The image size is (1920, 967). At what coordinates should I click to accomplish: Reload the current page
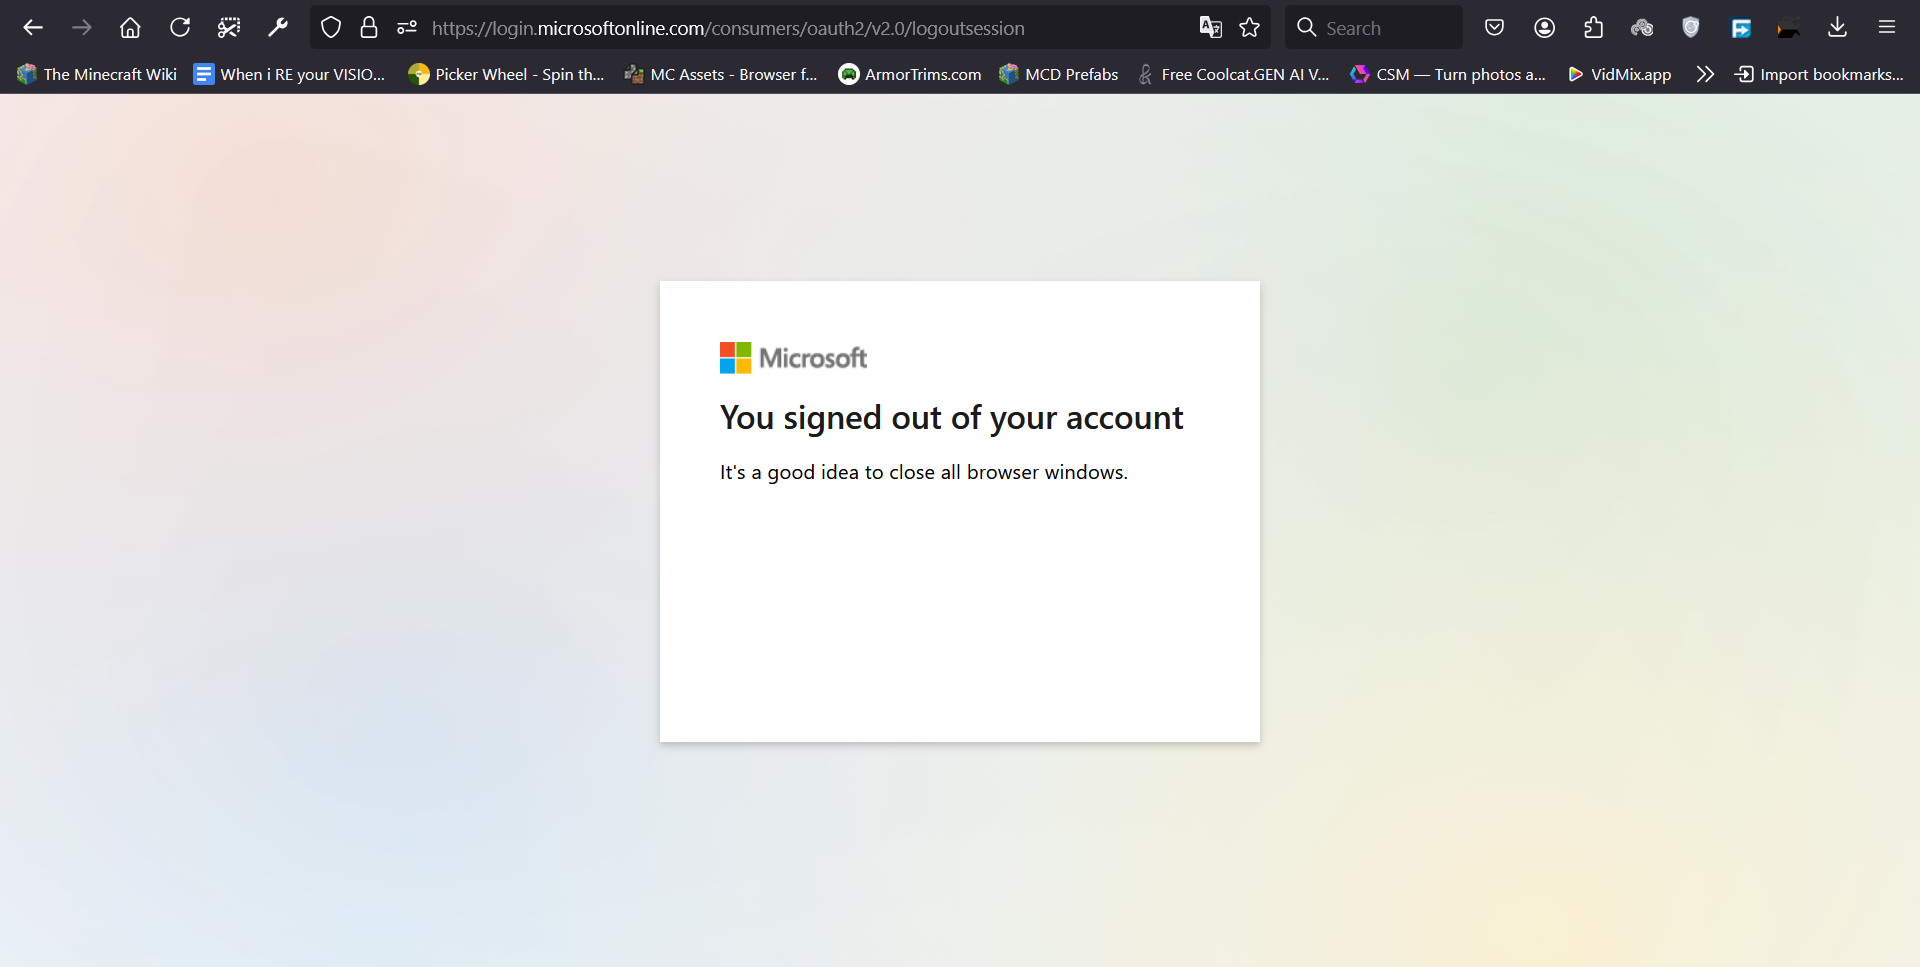(x=180, y=28)
